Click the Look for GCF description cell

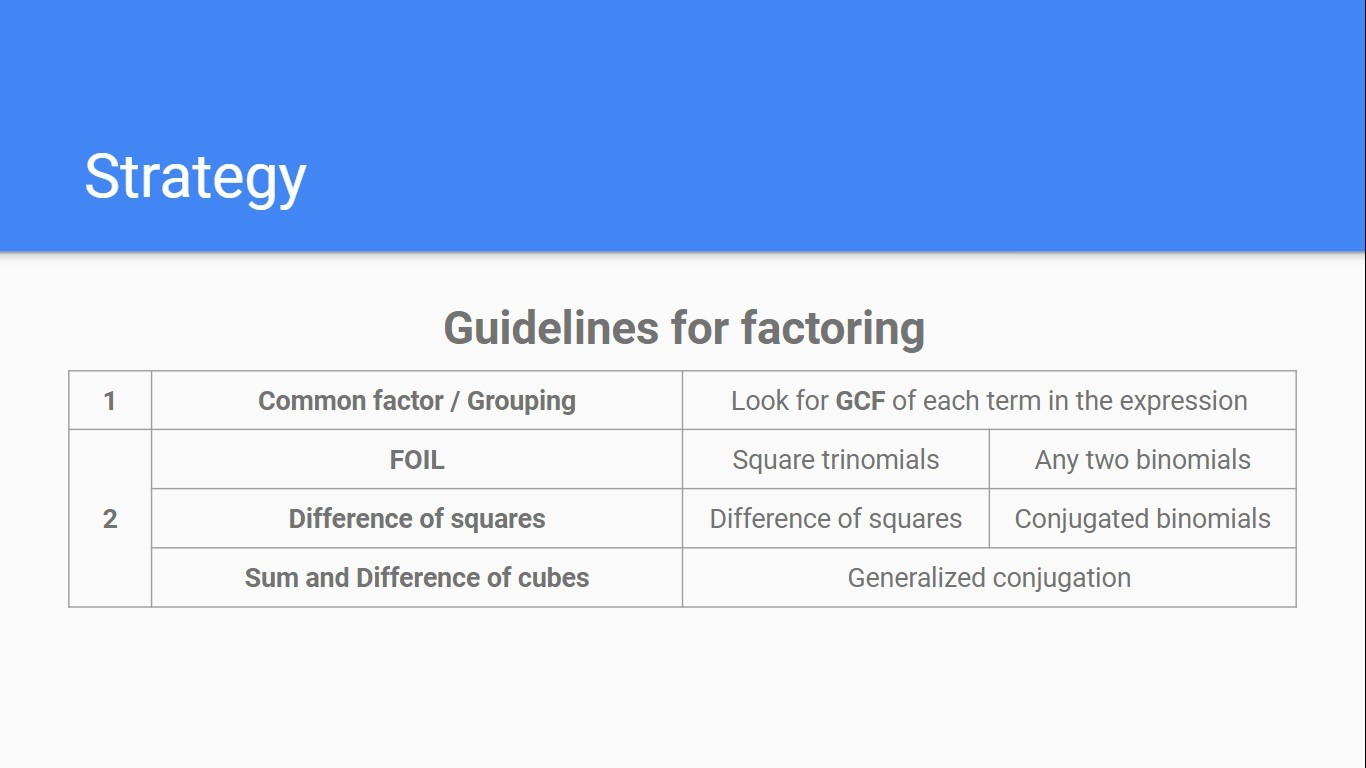pos(989,401)
